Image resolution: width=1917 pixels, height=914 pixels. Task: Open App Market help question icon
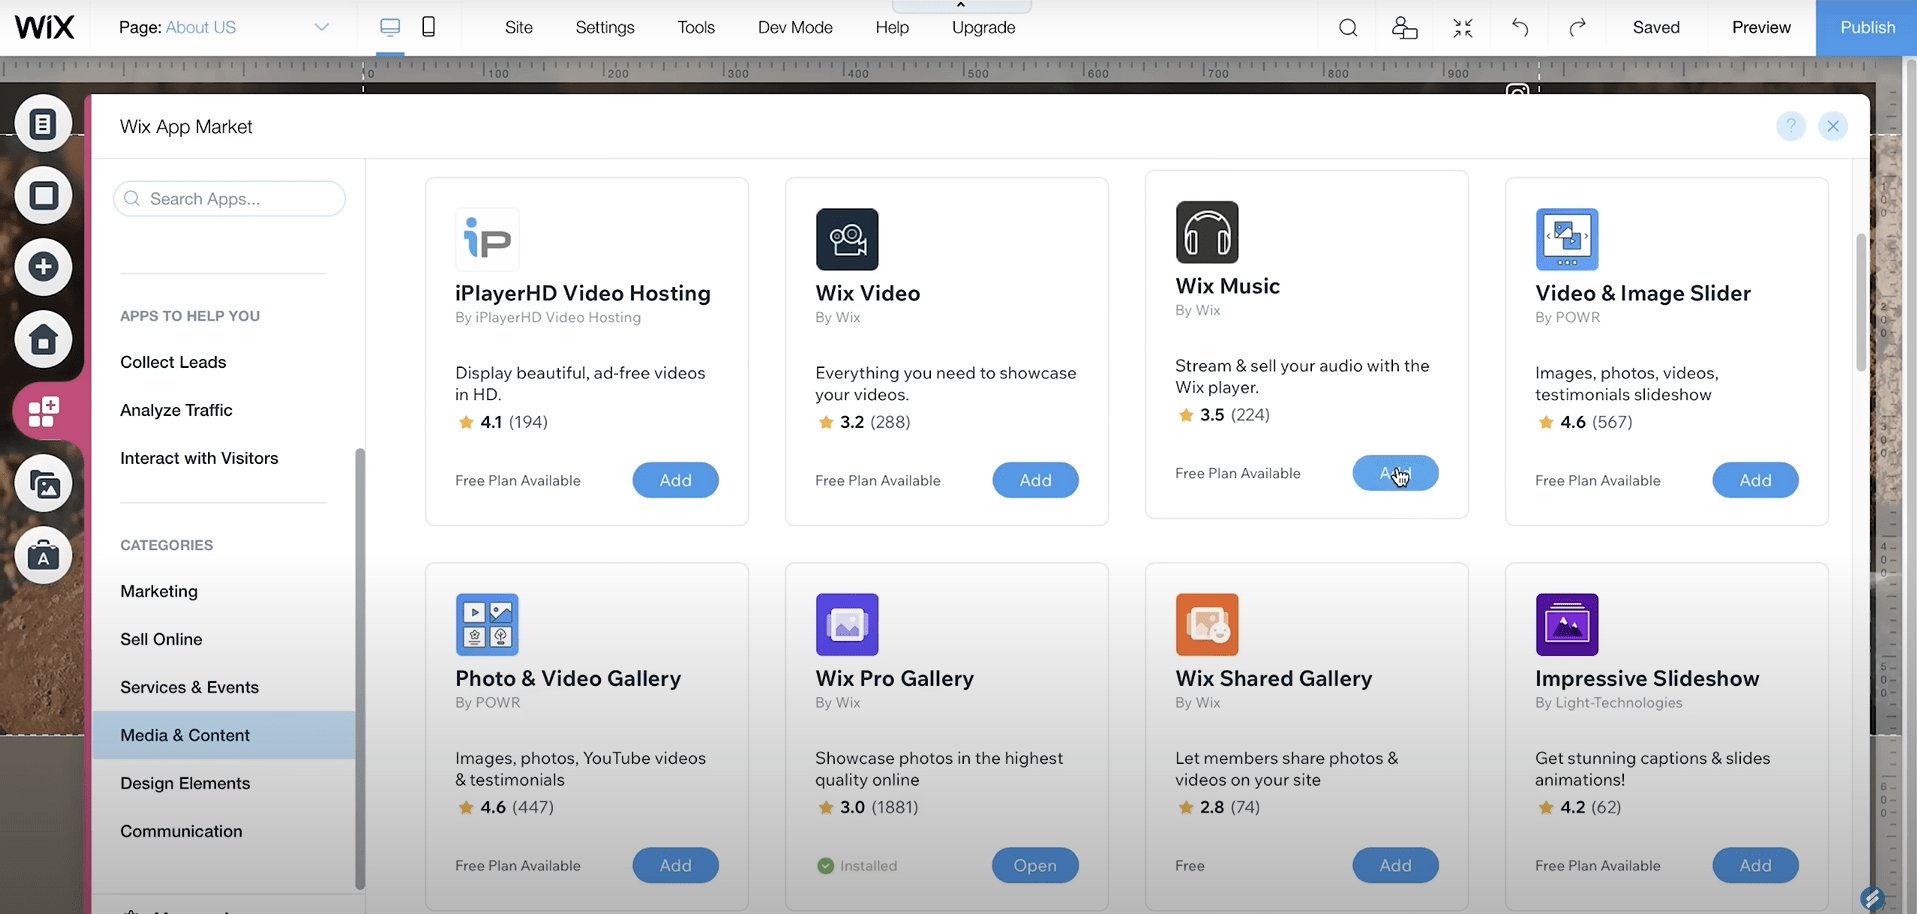click(1790, 126)
